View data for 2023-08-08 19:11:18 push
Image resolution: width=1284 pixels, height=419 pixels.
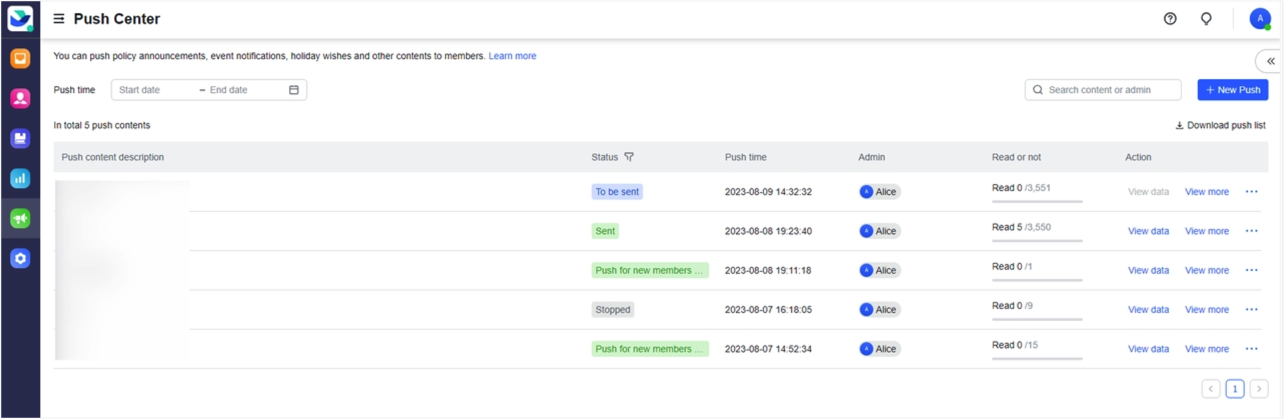[1148, 270]
